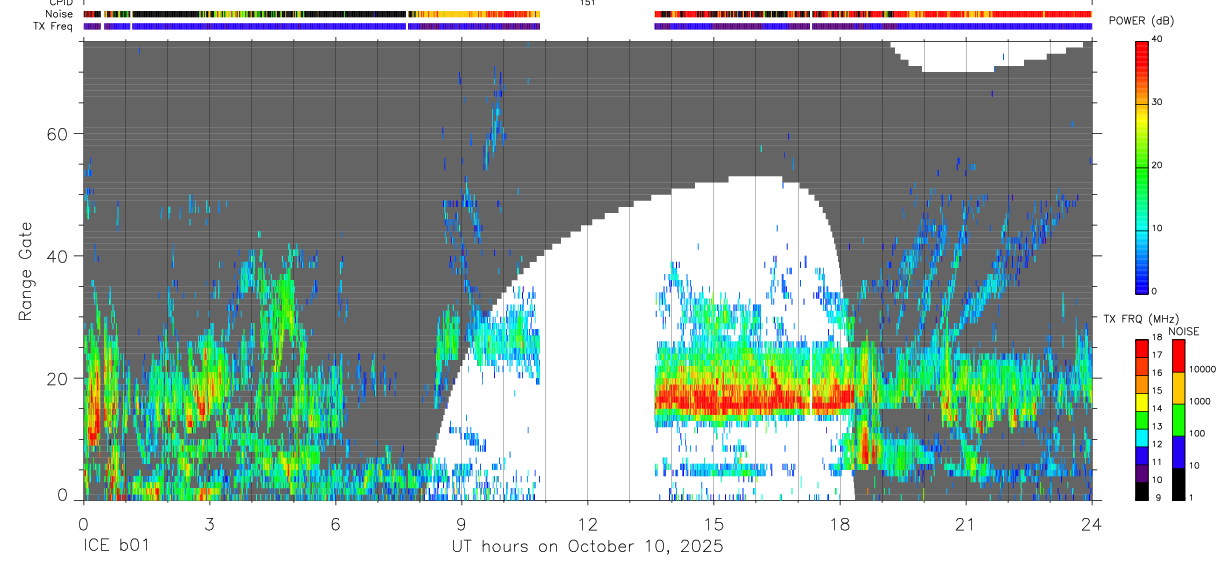Select the 18 tick on UT hours axis

coord(839,523)
